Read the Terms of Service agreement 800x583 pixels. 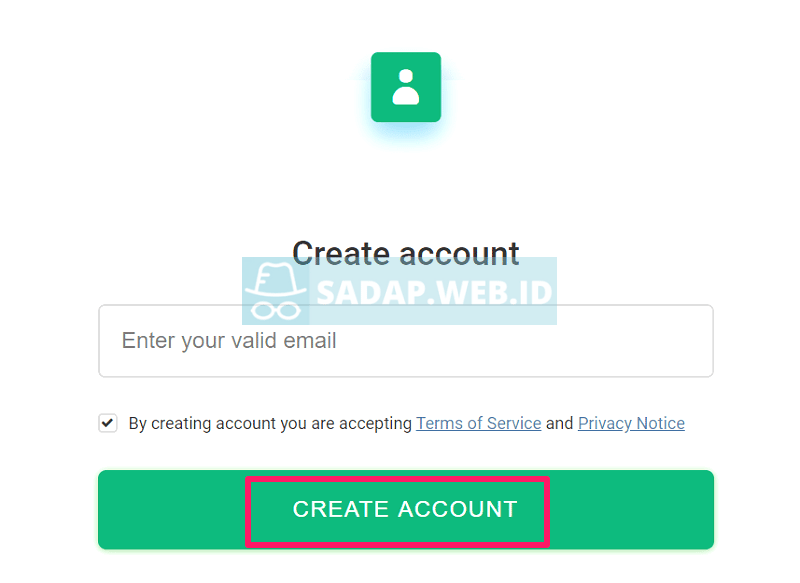(x=478, y=424)
